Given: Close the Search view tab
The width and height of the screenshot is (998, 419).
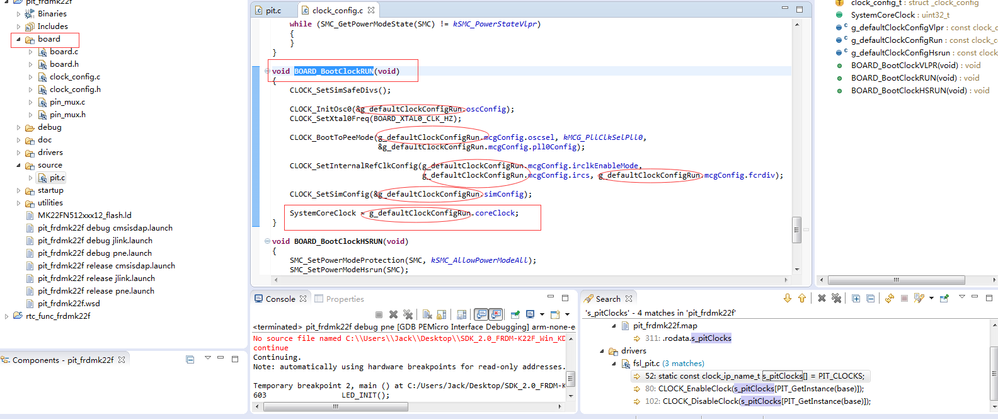Looking at the screenshot, I should click(630, 299).
